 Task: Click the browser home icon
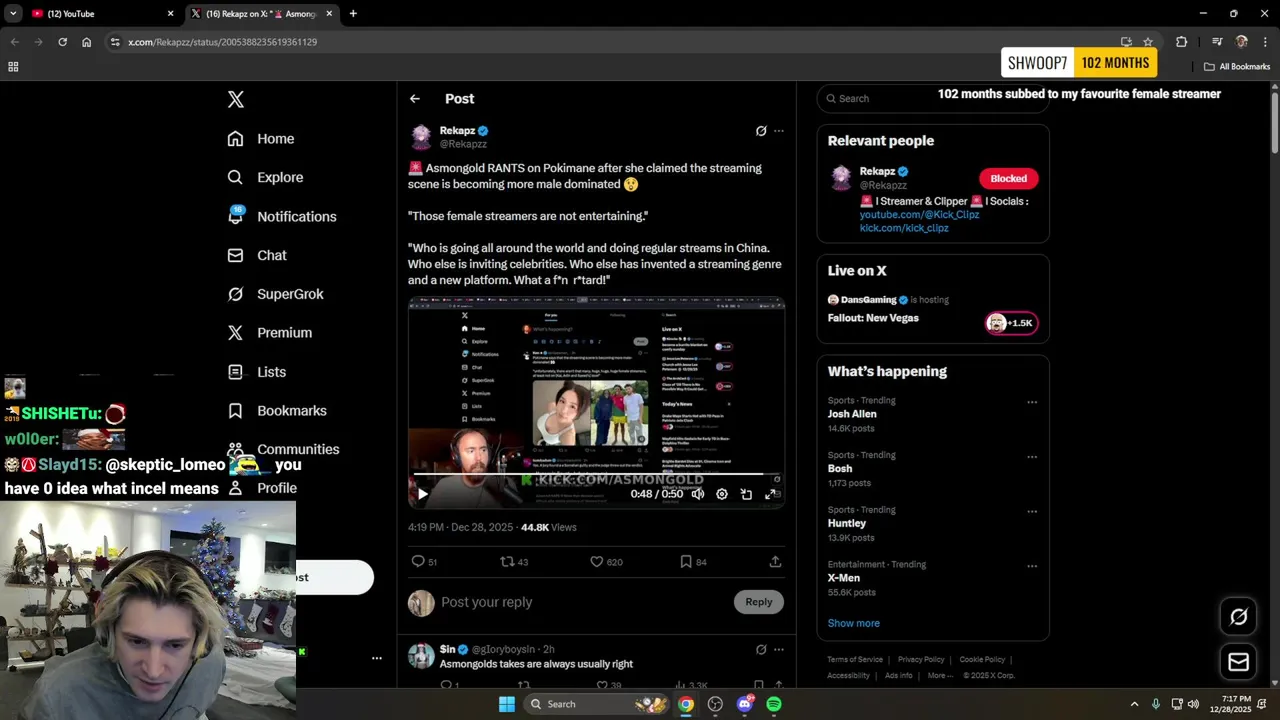pos(87,42)
